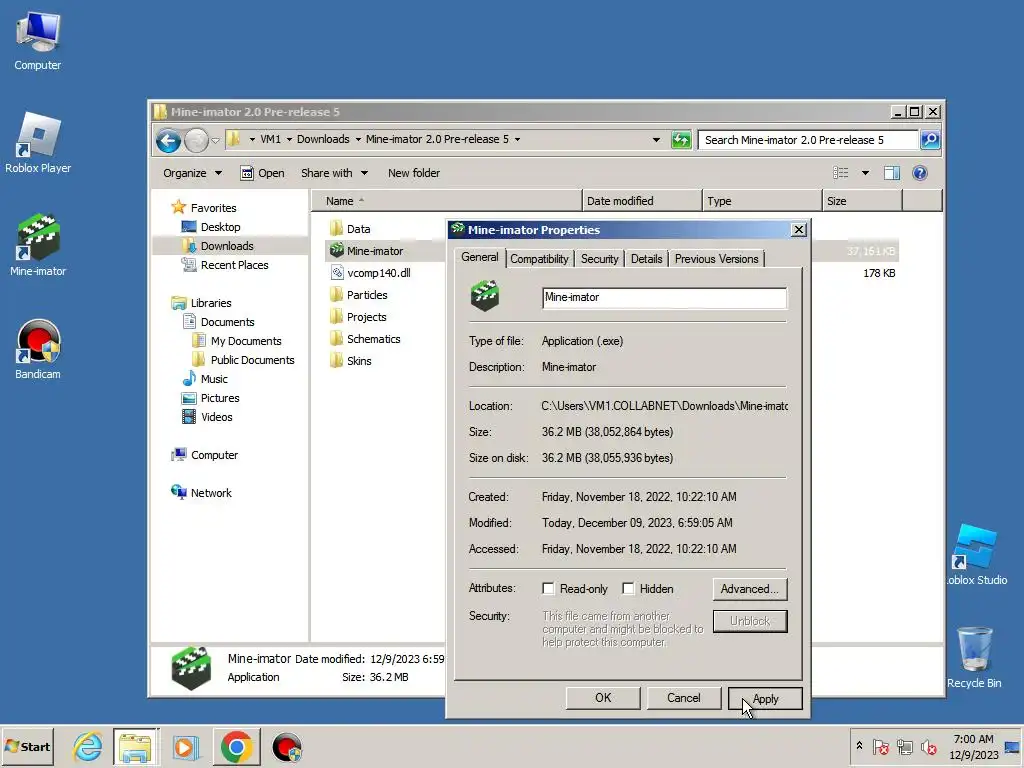Open the Start menu
Image resolution: width=1024 pixels, height=768 pixels.
pos(28,747)
